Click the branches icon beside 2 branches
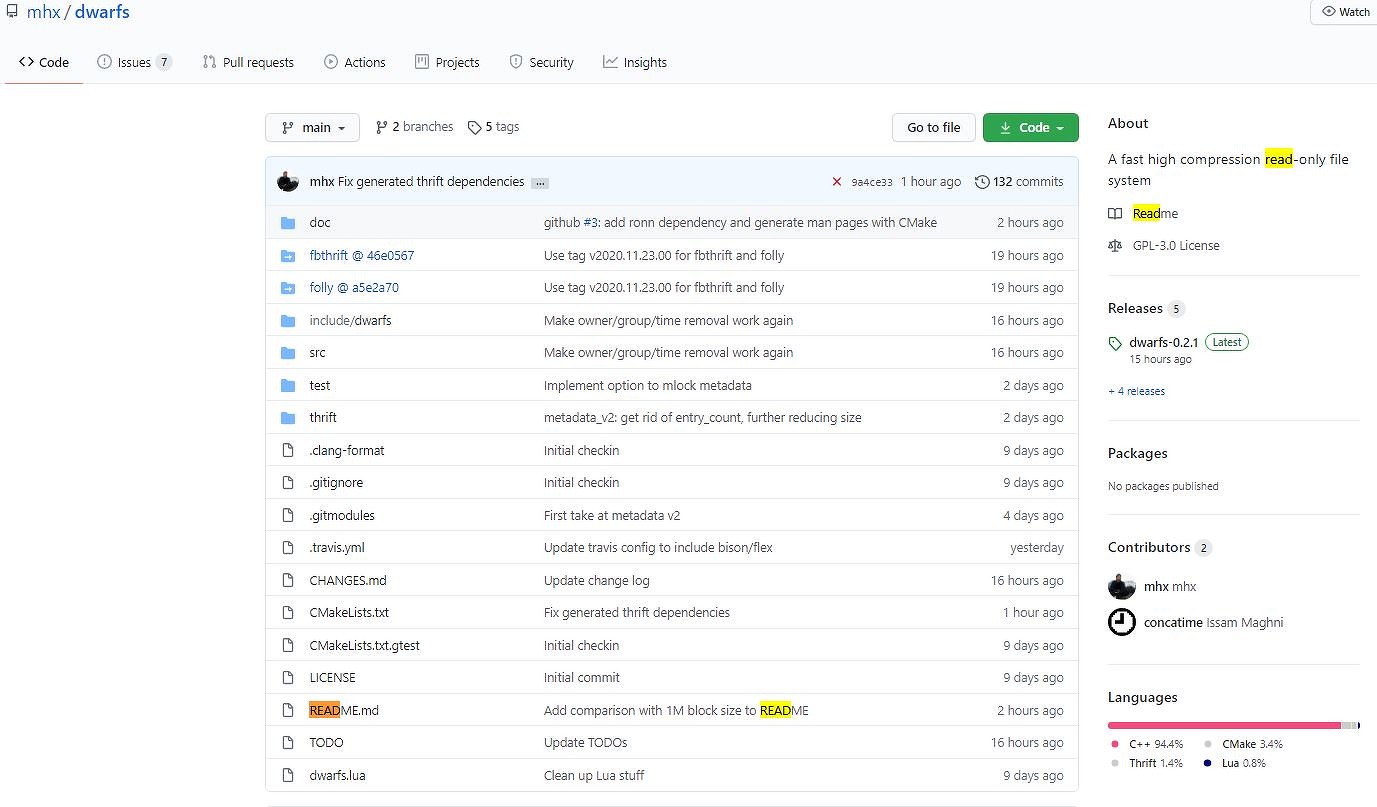This screenshot has width=1377, height=807. 381,128
